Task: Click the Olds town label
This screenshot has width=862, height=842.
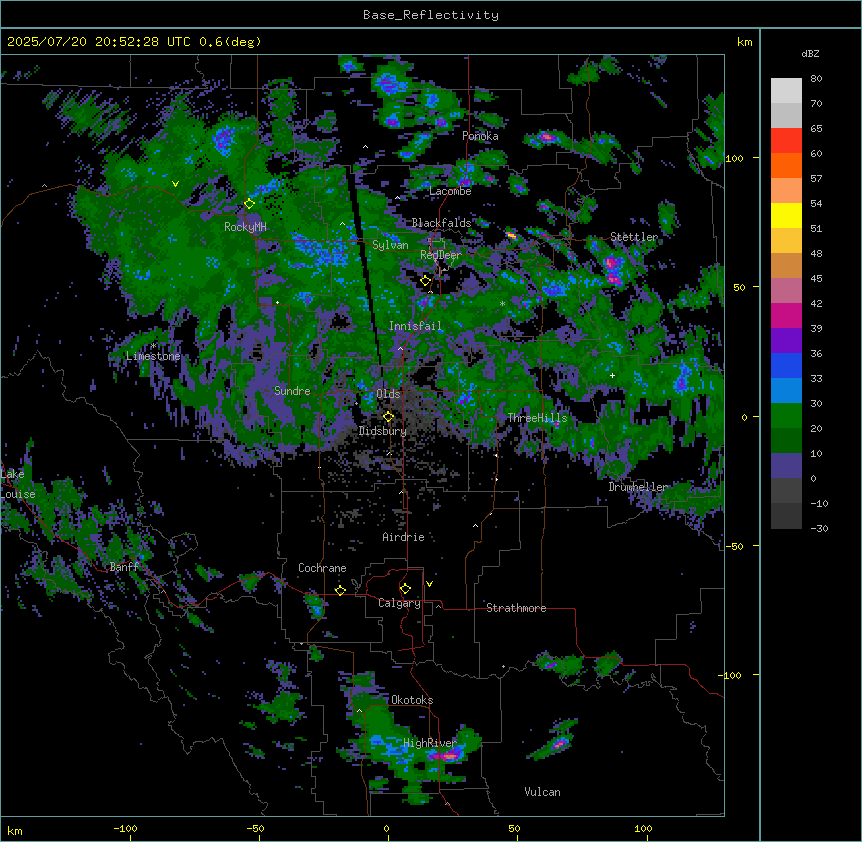Action: click(388, 394)
